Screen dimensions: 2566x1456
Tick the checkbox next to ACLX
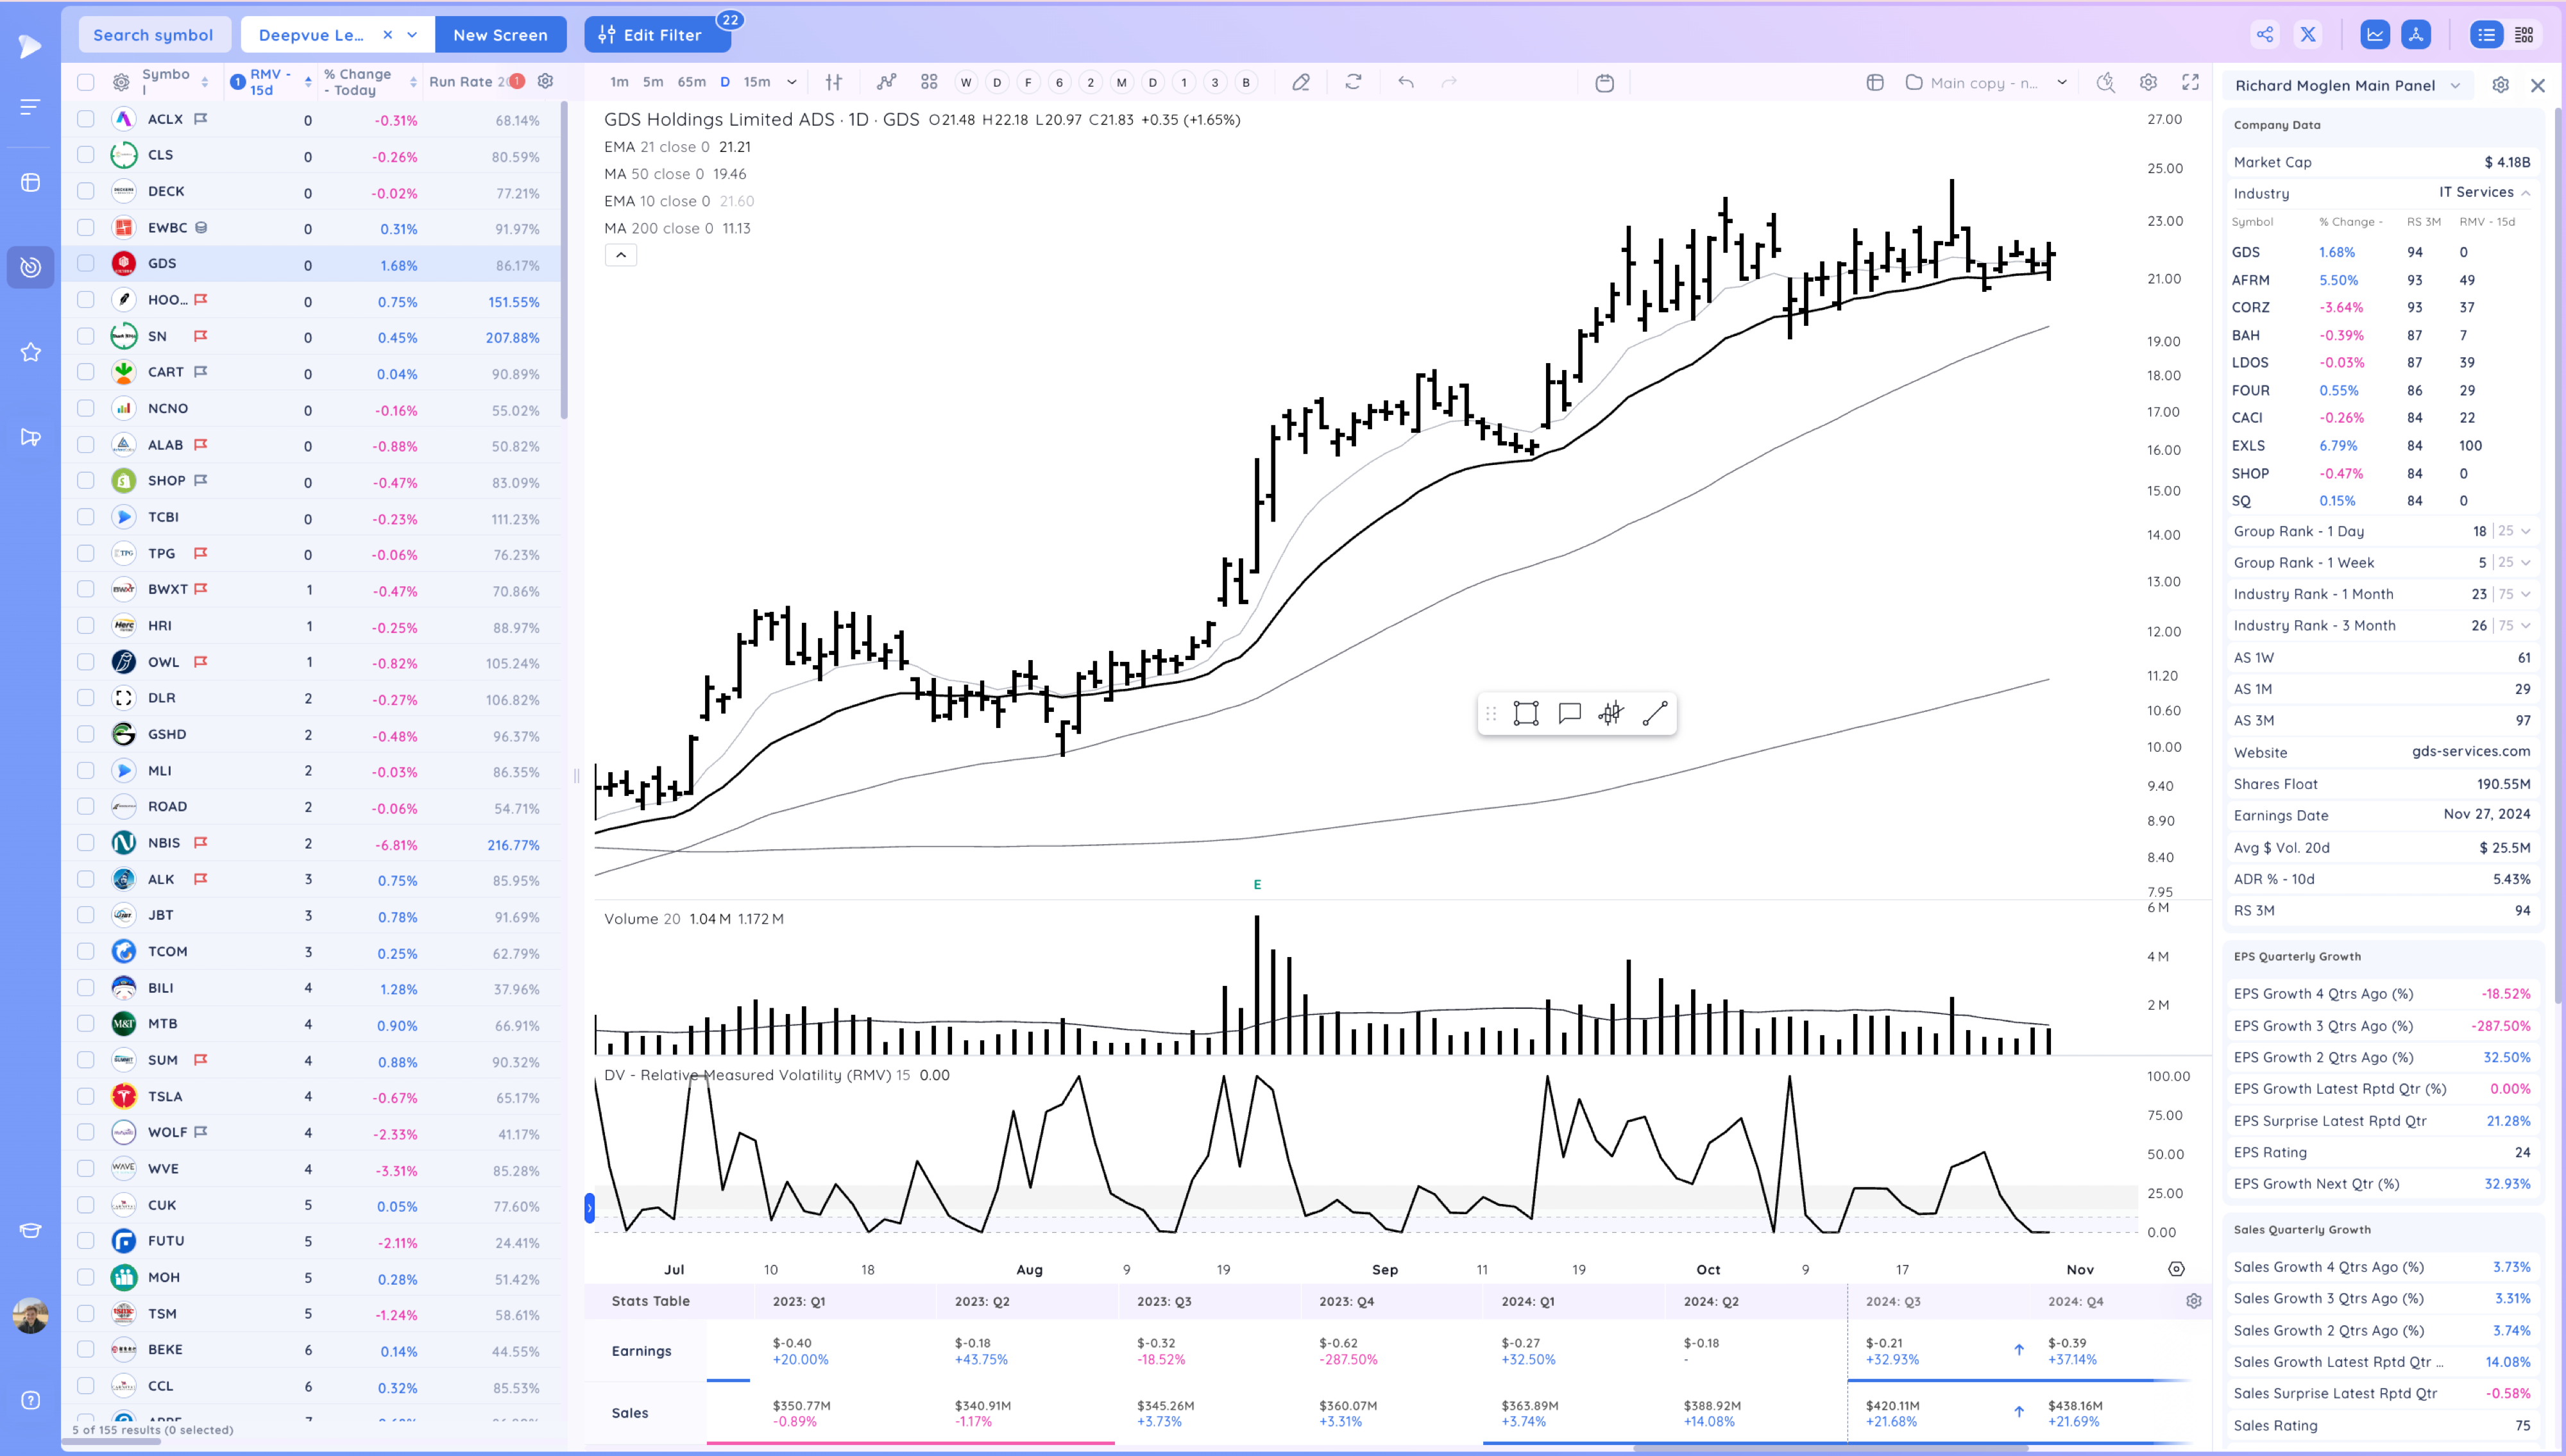pyautogui.click(x=86, y=119)
